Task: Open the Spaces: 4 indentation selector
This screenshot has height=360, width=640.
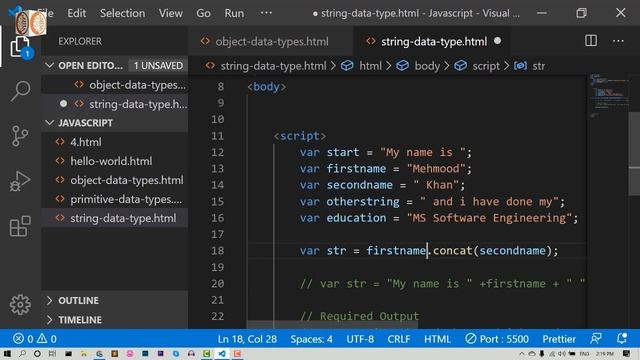Action: [311, 339]
